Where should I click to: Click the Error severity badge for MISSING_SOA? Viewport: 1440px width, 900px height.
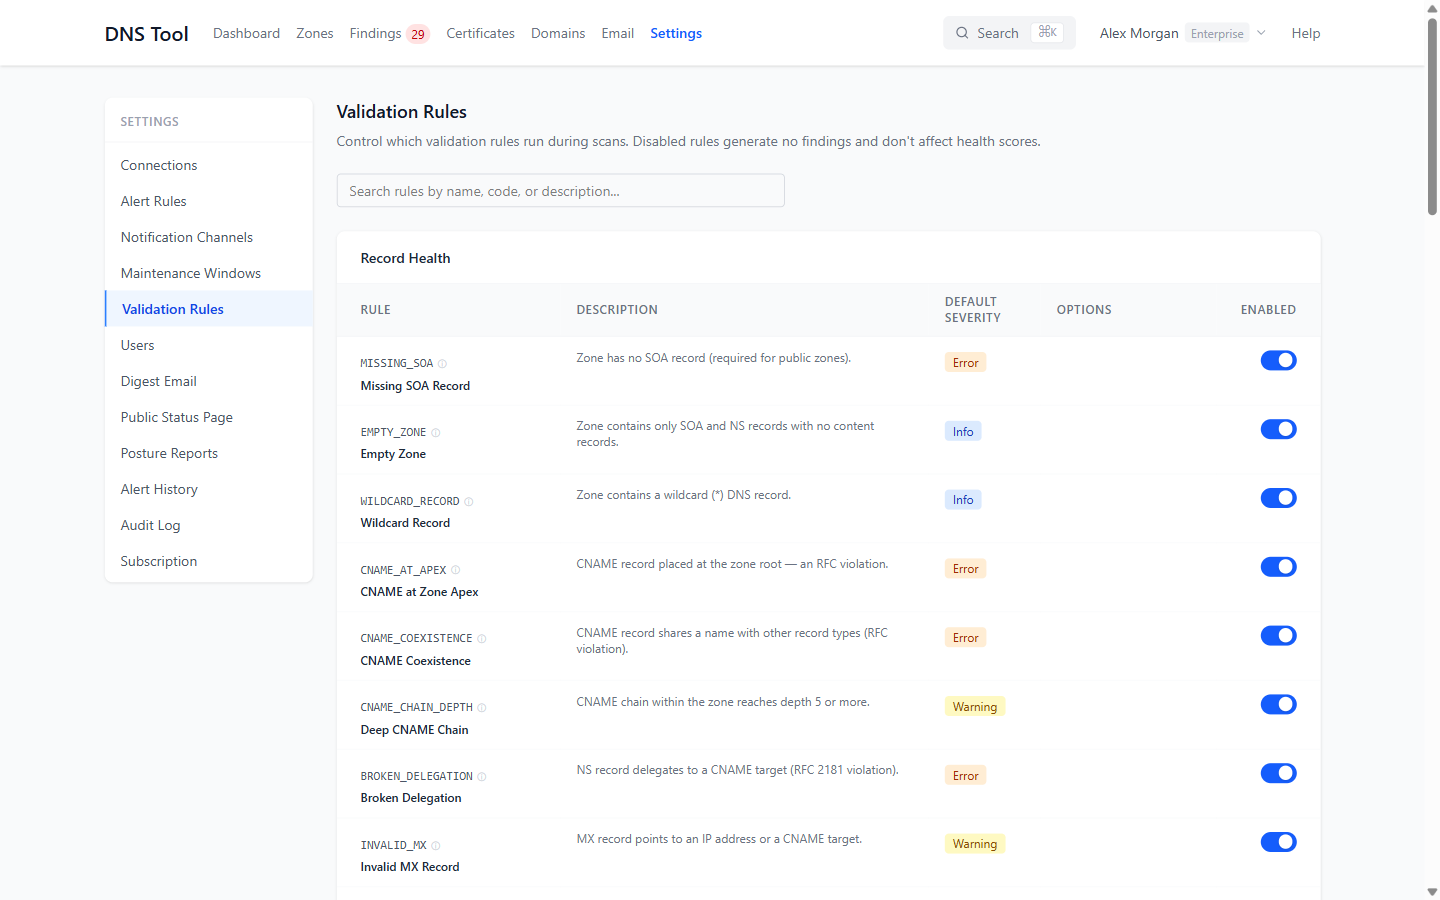coord(966,363)
